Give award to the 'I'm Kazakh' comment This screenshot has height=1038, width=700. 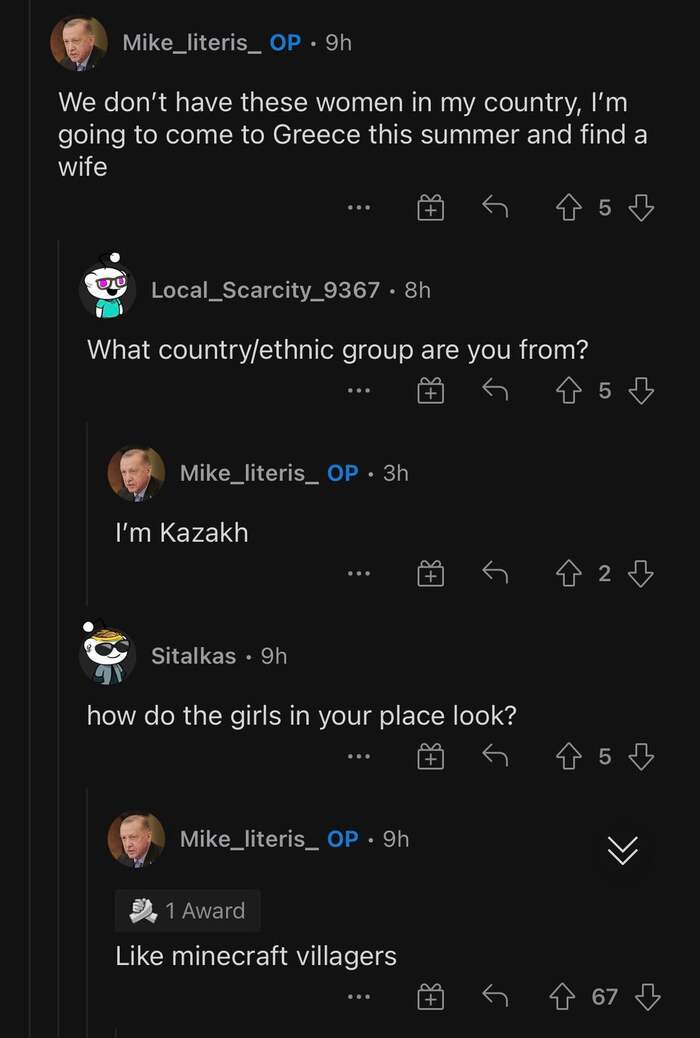pos(430,573)
